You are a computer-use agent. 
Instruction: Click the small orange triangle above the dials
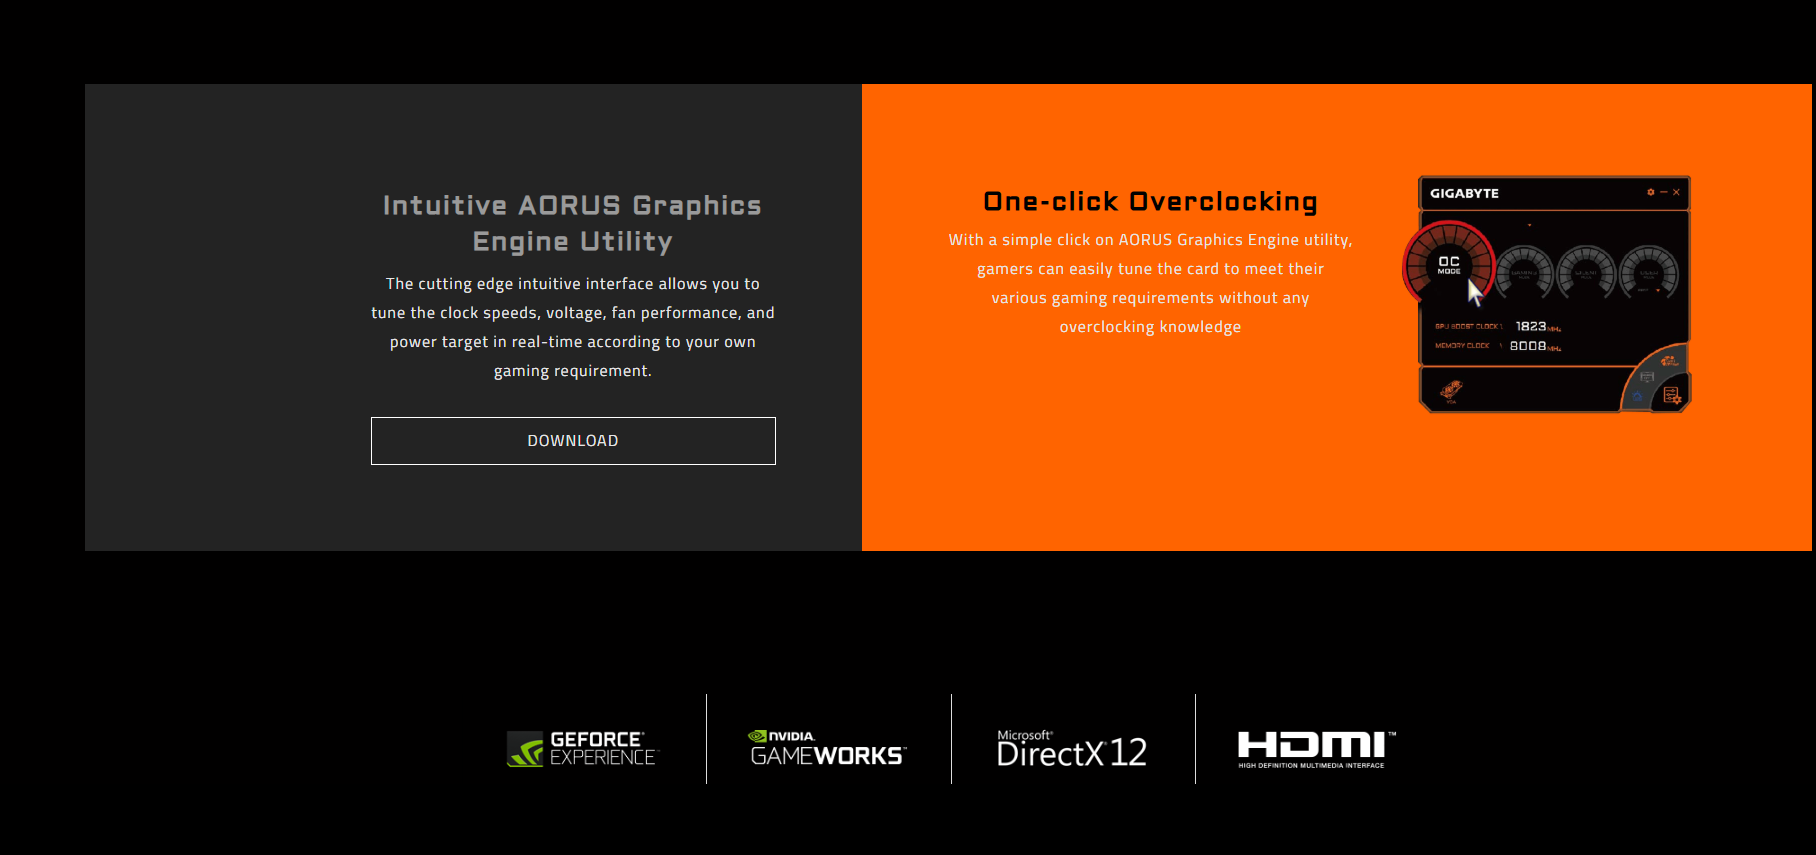pos(1529,225)
